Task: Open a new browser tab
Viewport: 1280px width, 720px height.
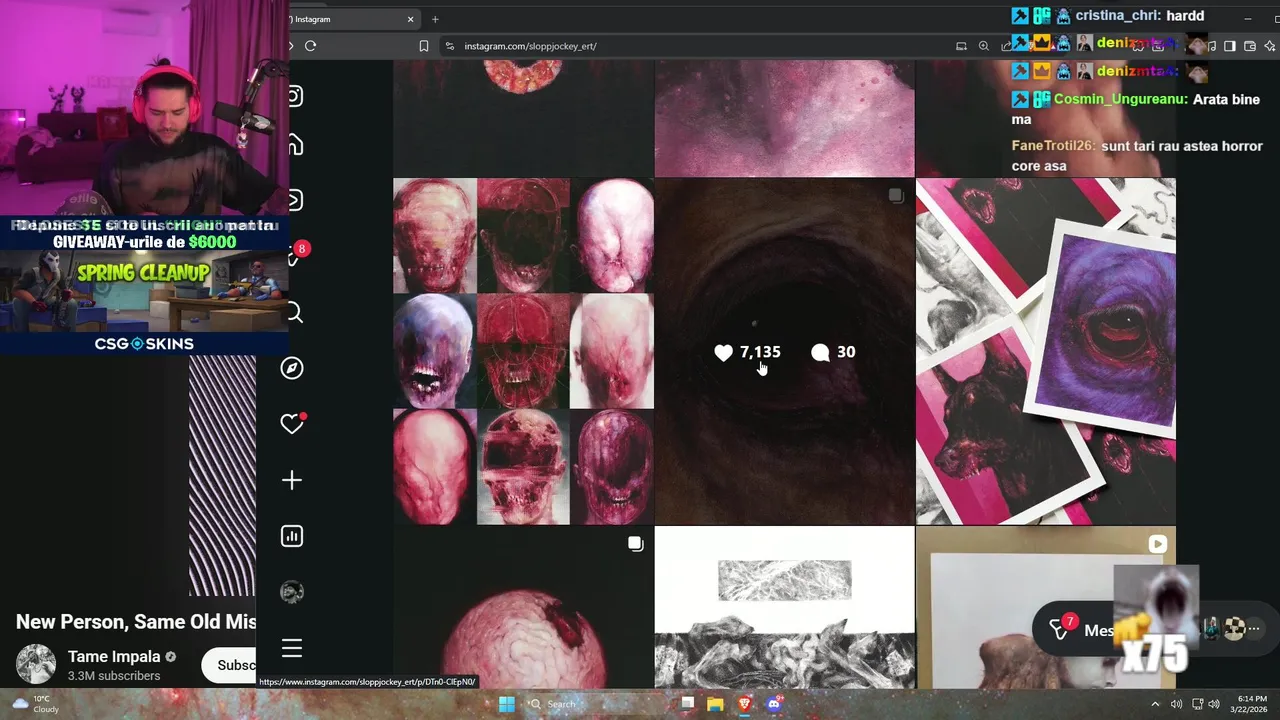Action: (x=435, y=19)
